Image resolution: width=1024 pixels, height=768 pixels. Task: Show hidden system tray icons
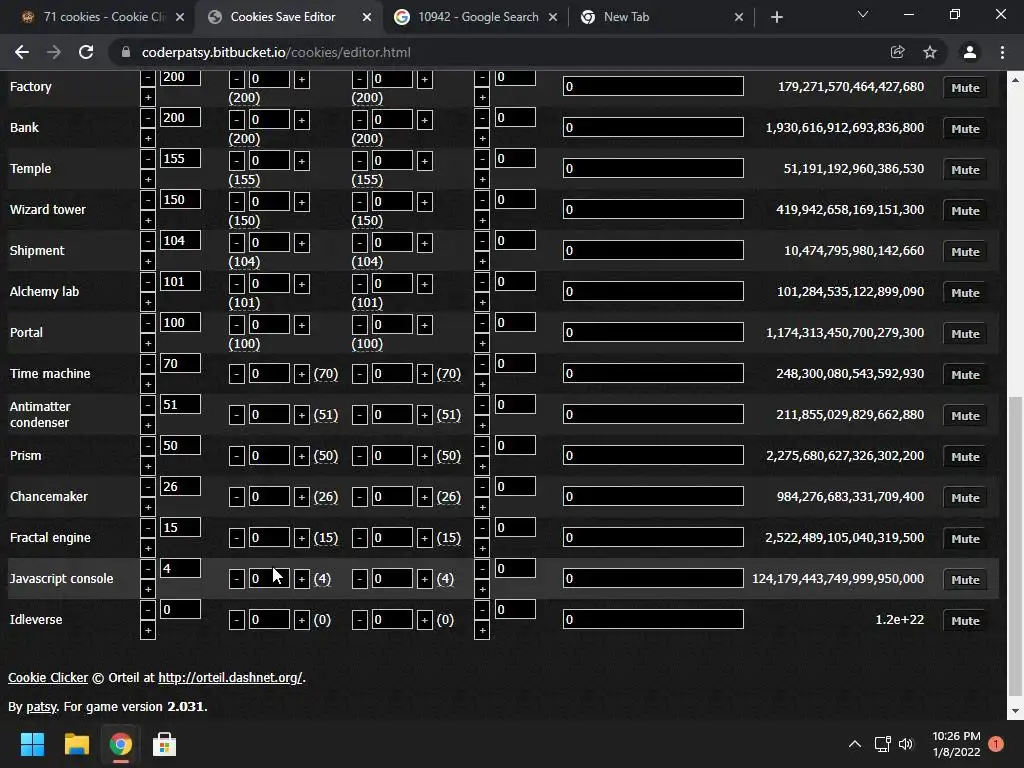(854, 744)
